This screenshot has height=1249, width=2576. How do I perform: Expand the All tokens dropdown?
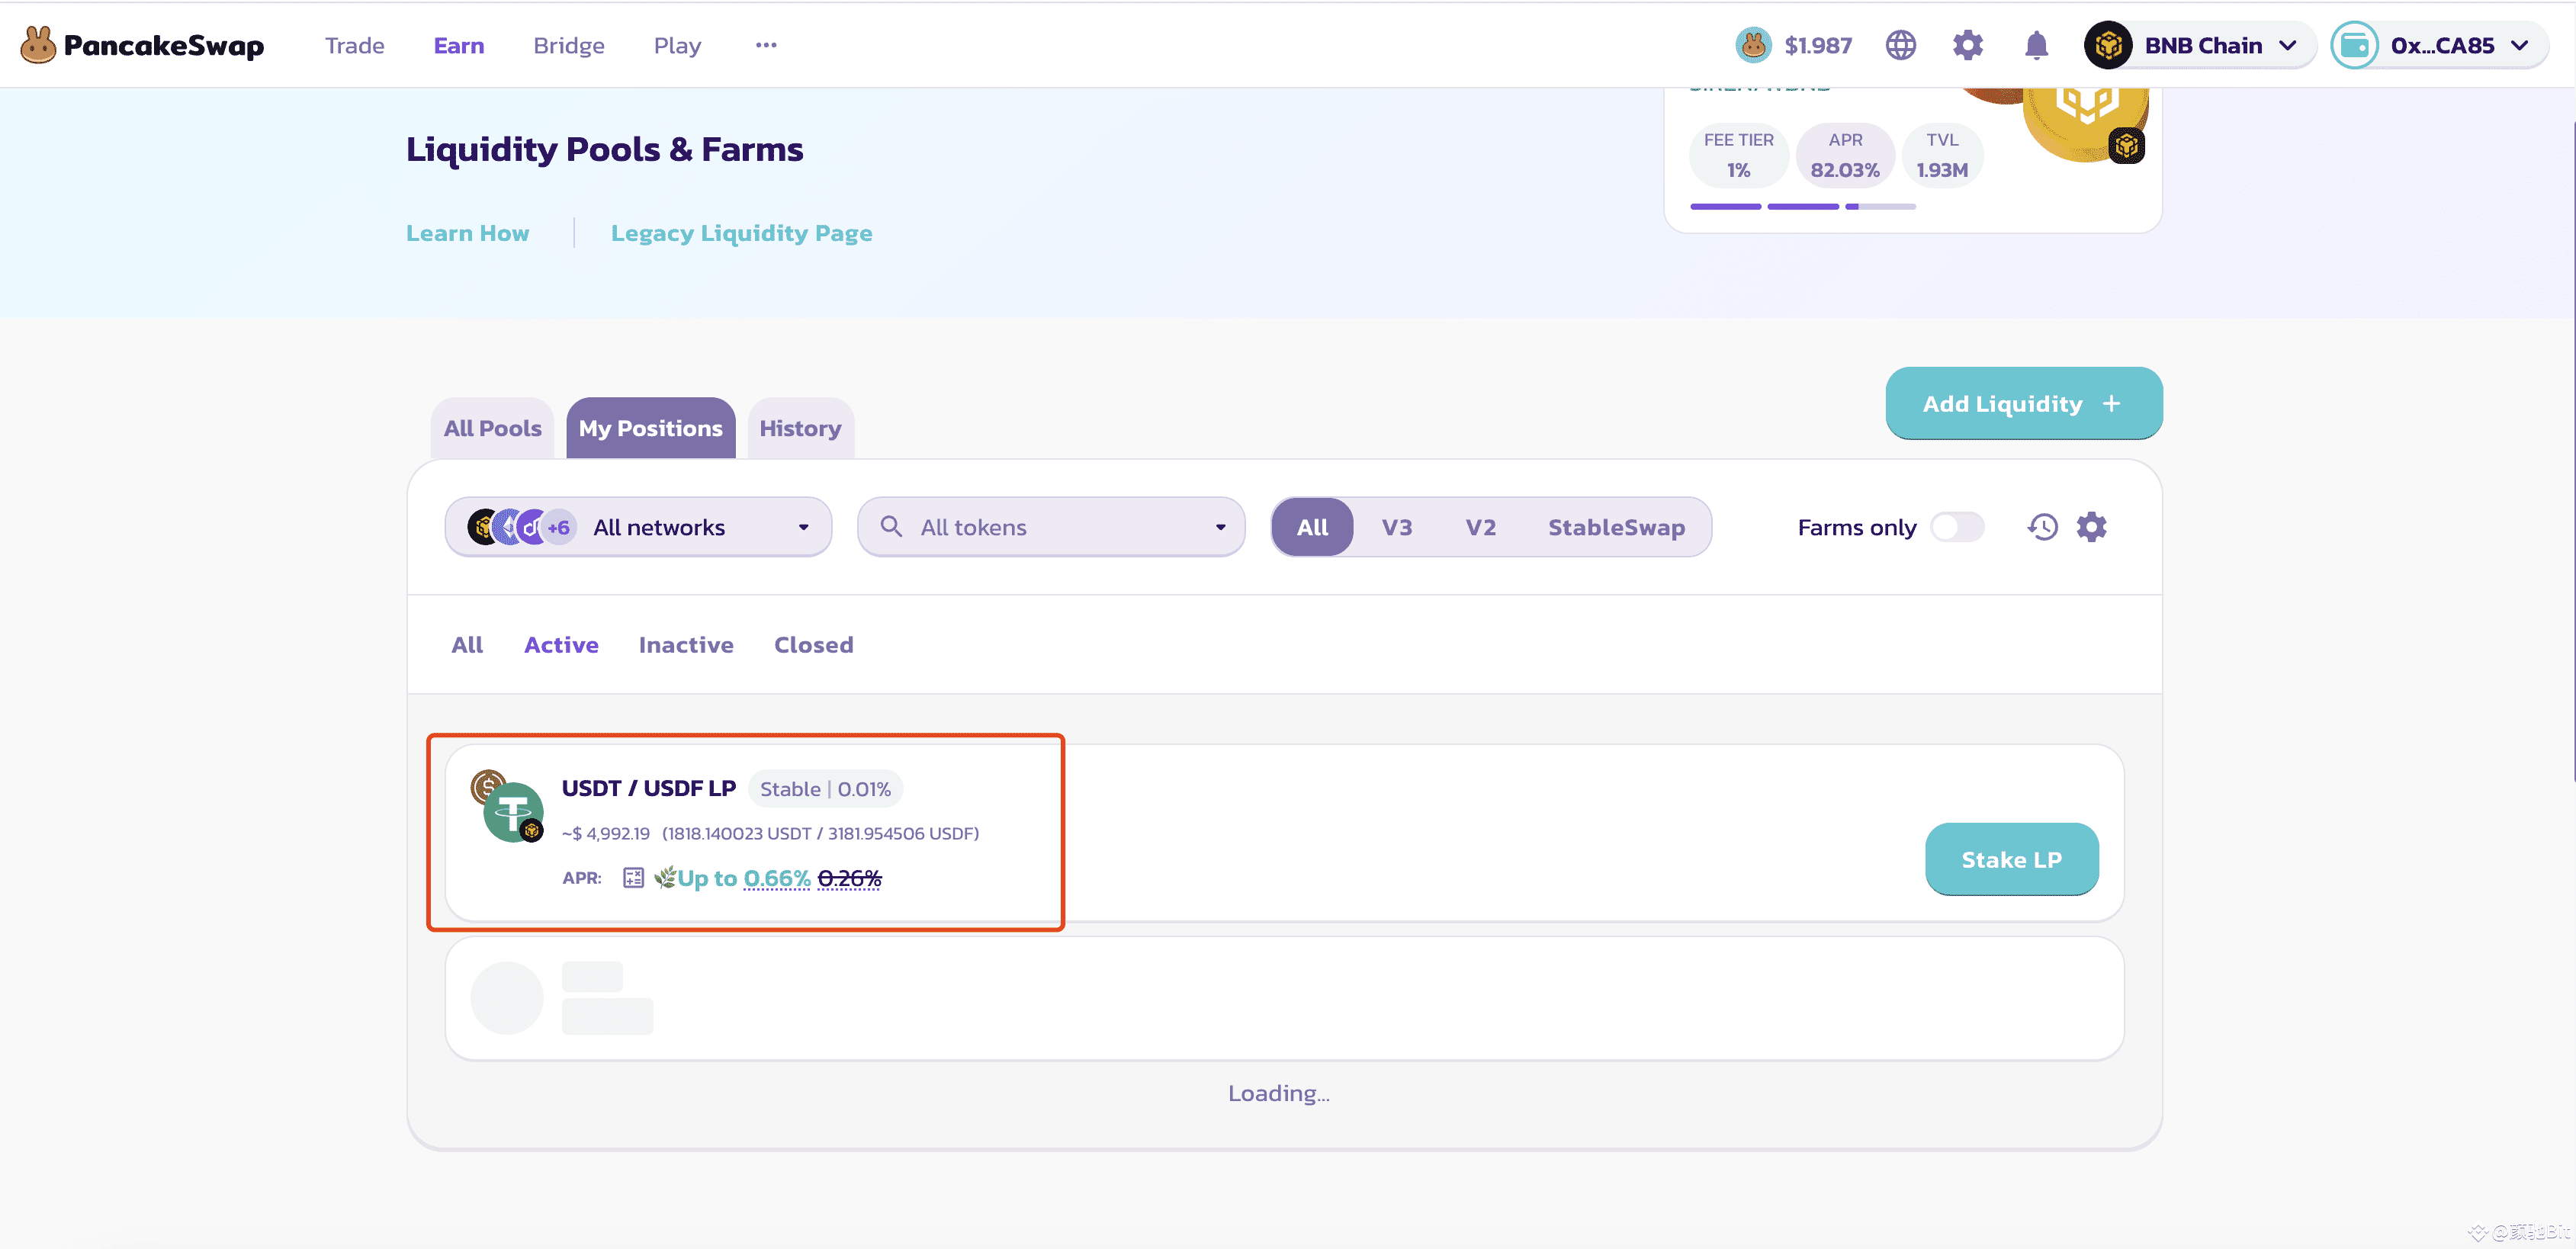[x=1220, y=527]
